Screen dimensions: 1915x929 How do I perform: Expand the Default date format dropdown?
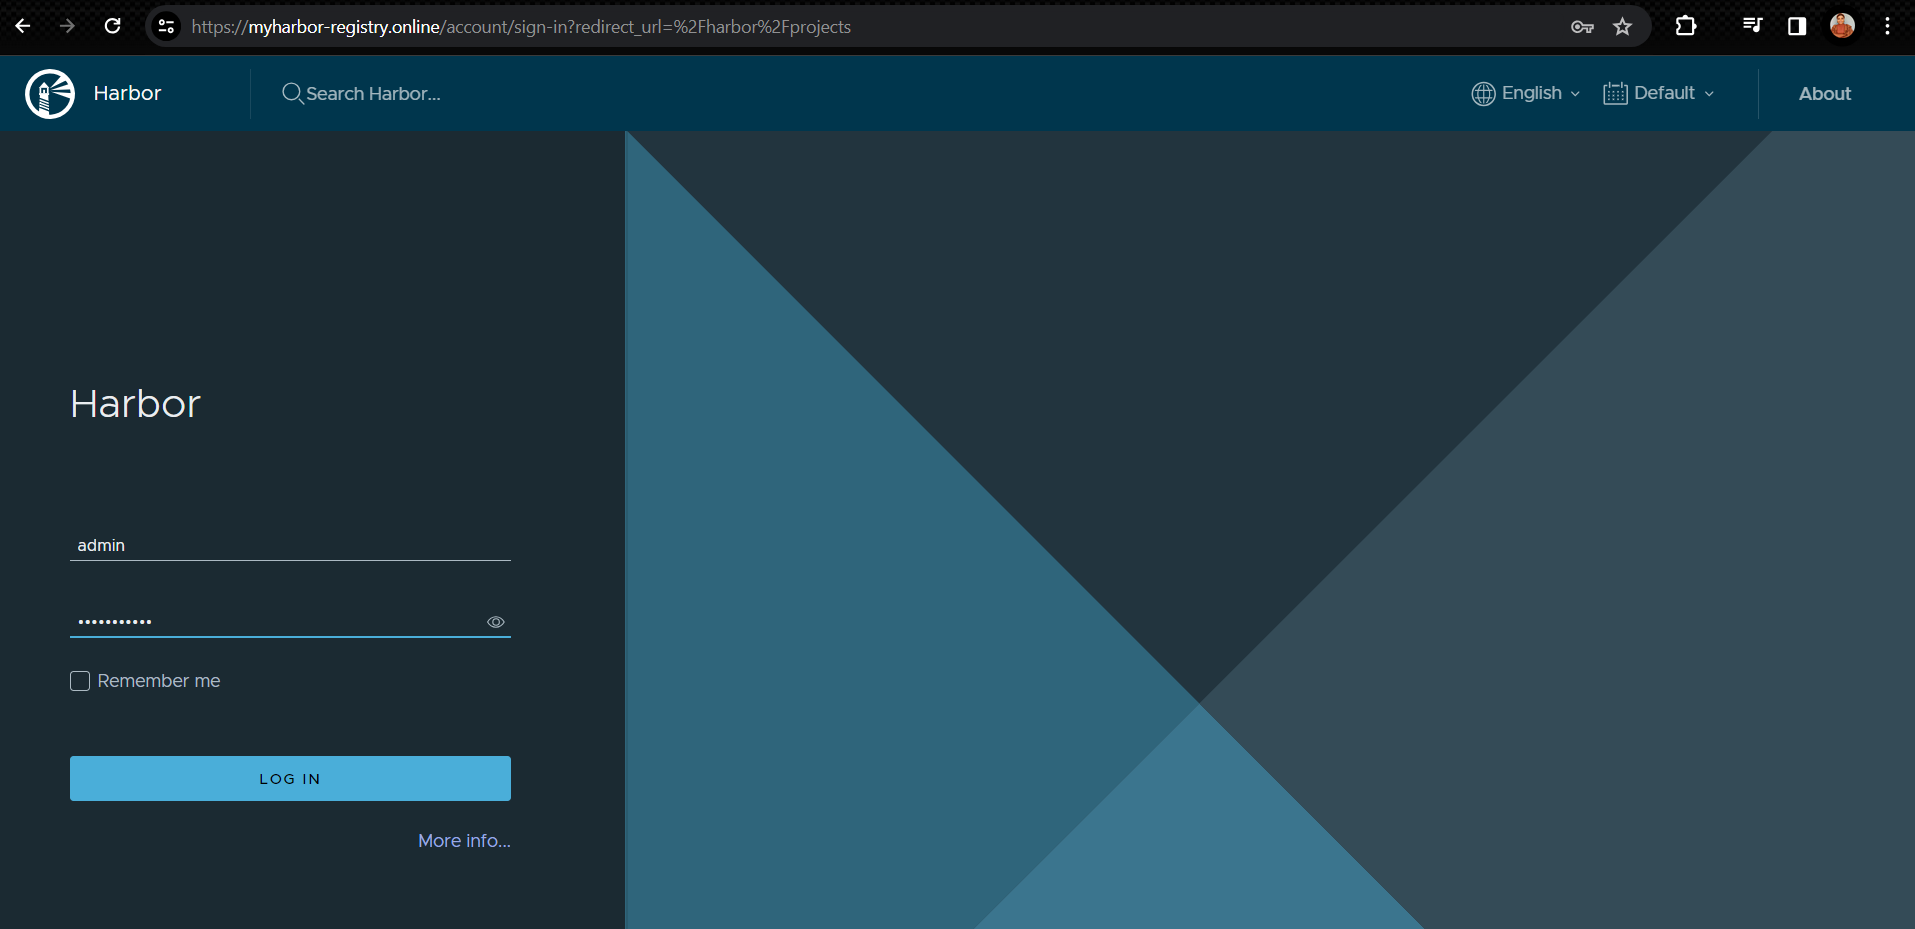tap(1659, 93)
